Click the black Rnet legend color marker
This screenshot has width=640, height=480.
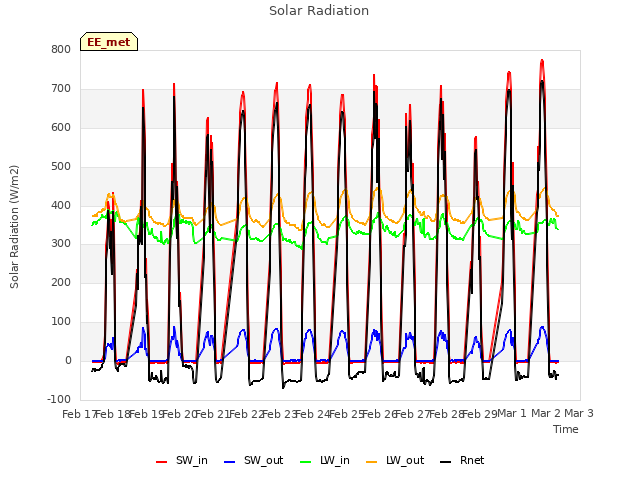tap(446, 462)
